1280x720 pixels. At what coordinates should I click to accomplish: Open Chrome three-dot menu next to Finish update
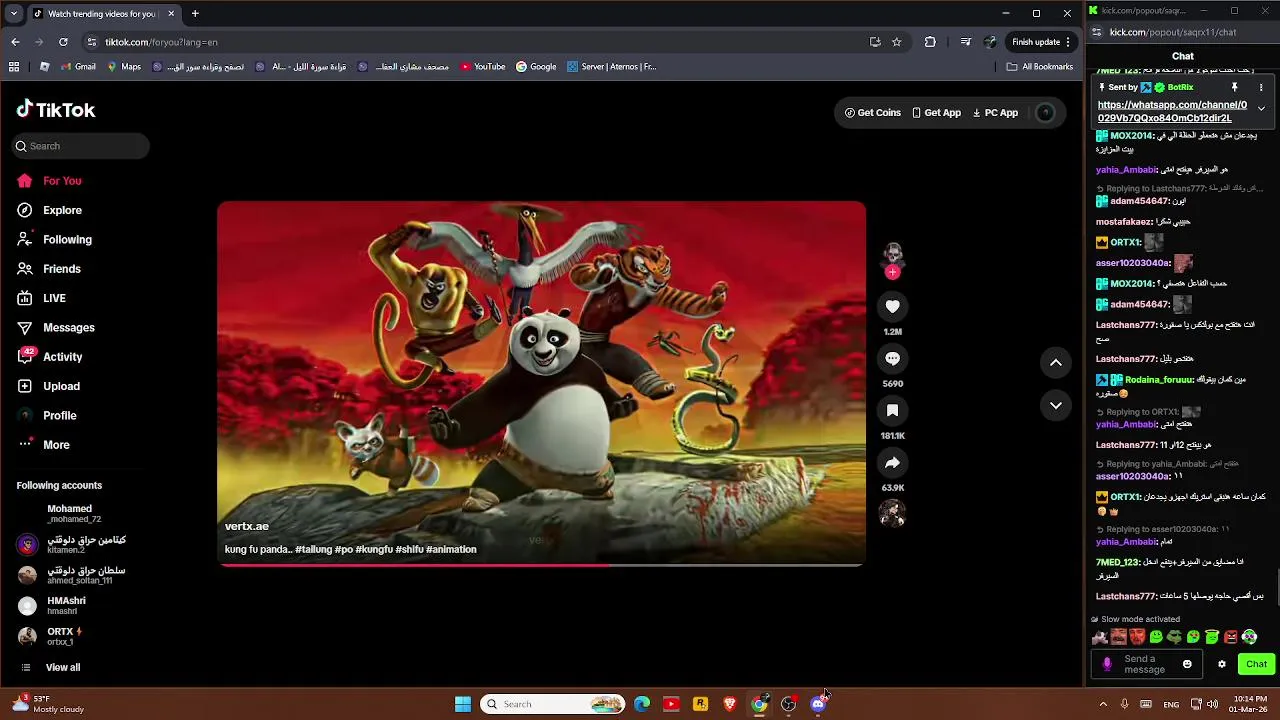(x=1068, y=42)
